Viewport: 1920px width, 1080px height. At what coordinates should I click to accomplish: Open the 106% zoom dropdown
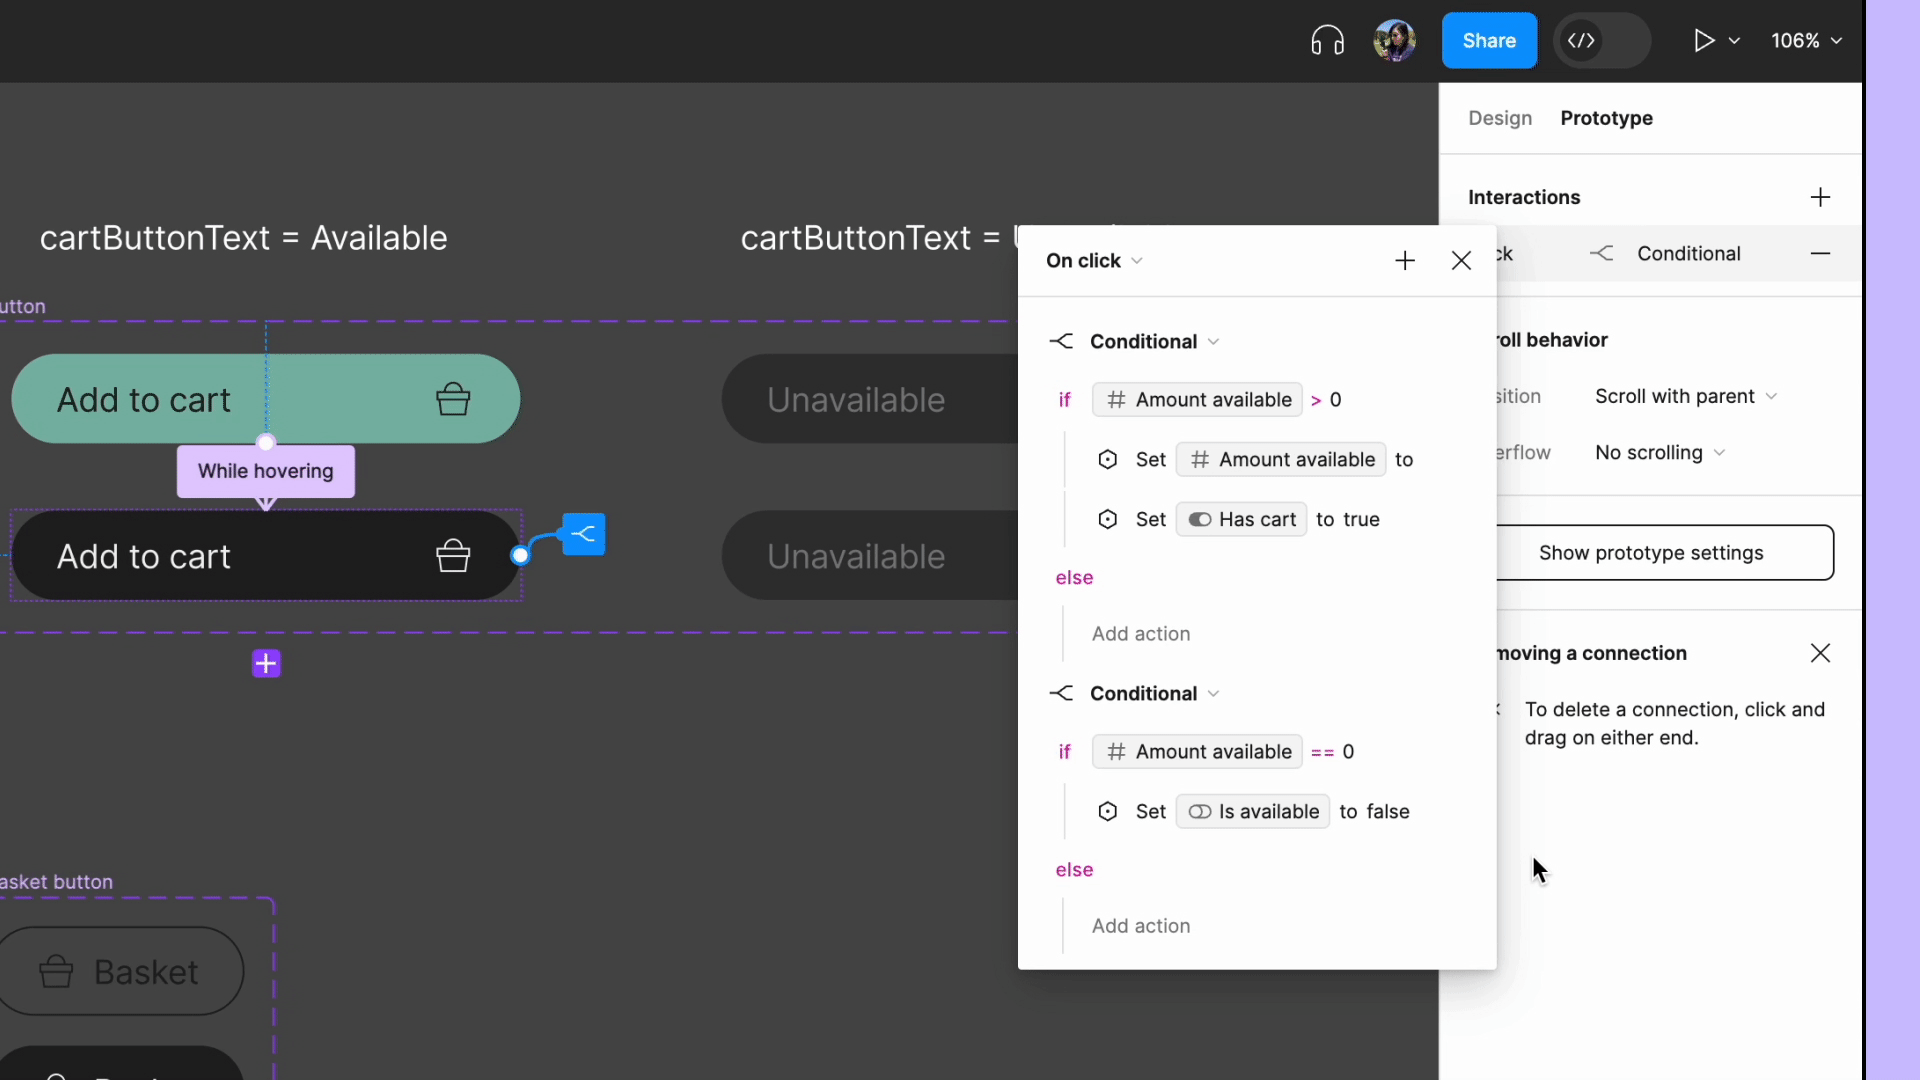(1806, 41)
